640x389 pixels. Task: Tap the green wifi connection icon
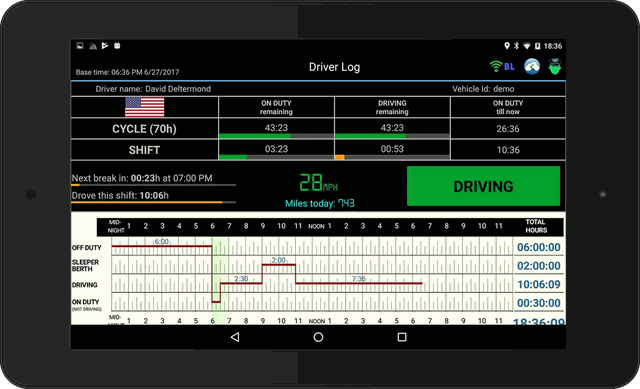(x=496, y=67)
